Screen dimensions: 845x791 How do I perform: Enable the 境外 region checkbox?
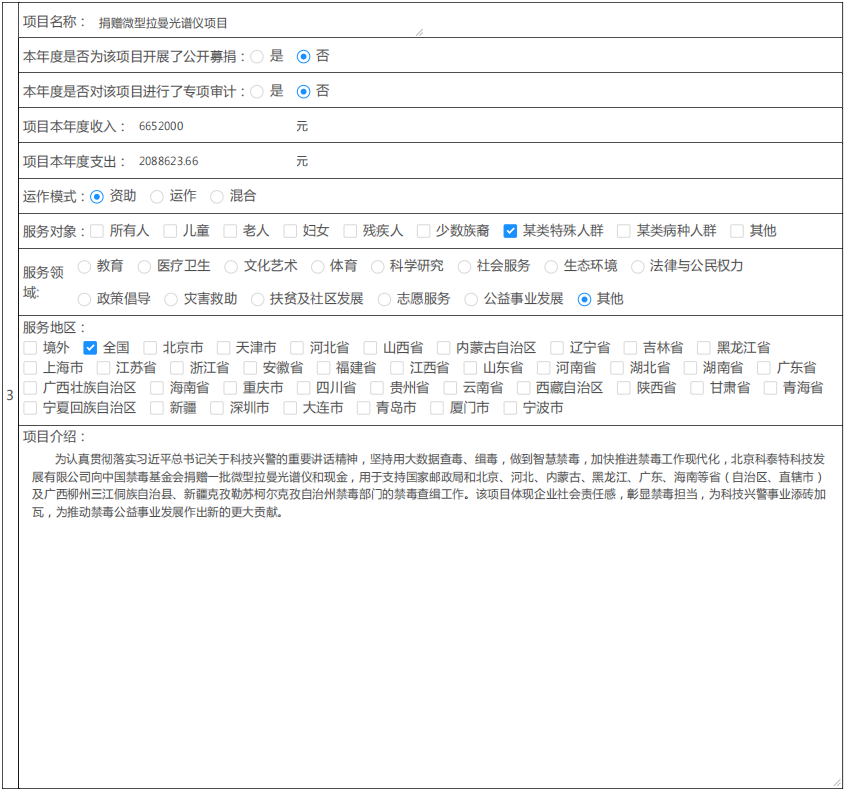pyautogui.click(x=30, y=348)
